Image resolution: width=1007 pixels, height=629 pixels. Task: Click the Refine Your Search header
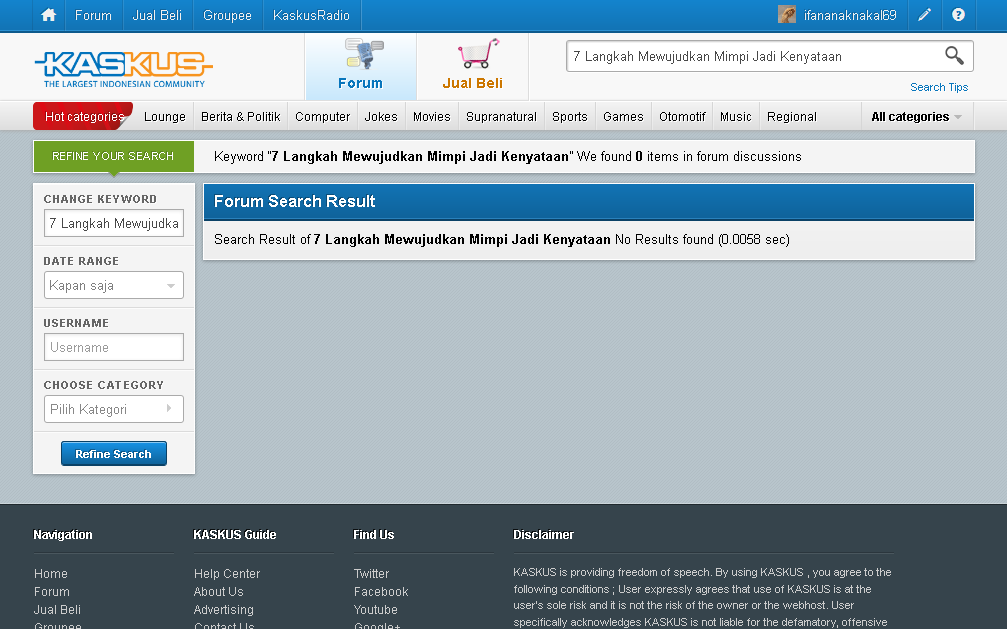point(113,156)
